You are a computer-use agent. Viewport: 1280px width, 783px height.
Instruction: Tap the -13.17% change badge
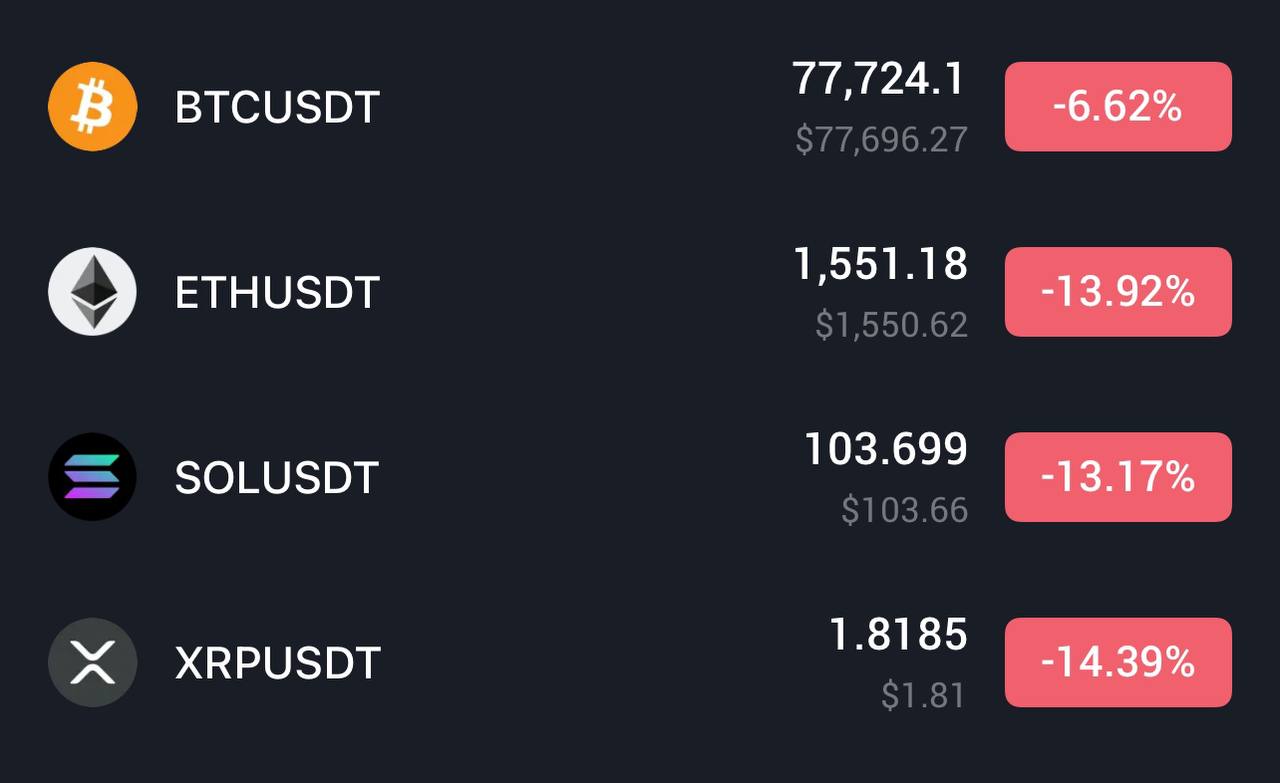pyautogui.click(x=1118, y=477)
